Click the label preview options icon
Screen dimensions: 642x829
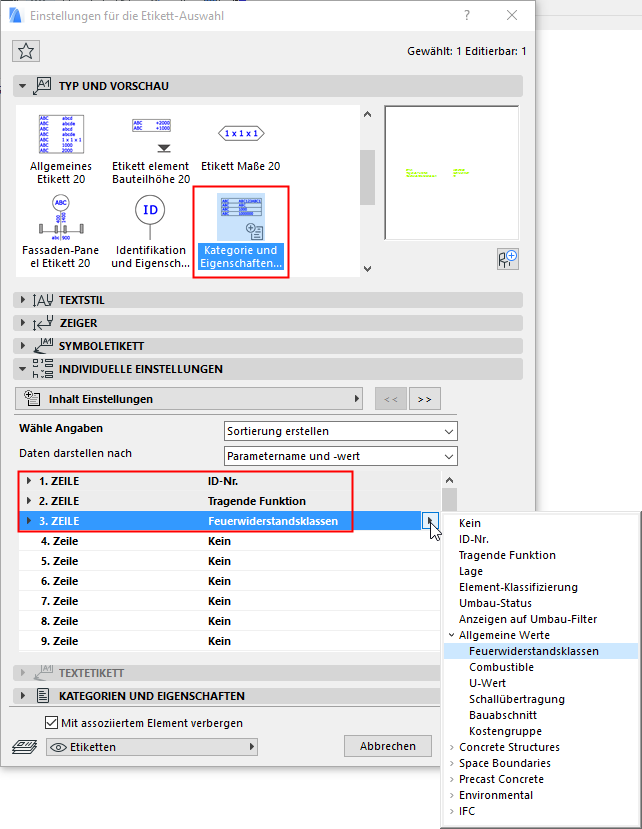click(x=508, y=259)
